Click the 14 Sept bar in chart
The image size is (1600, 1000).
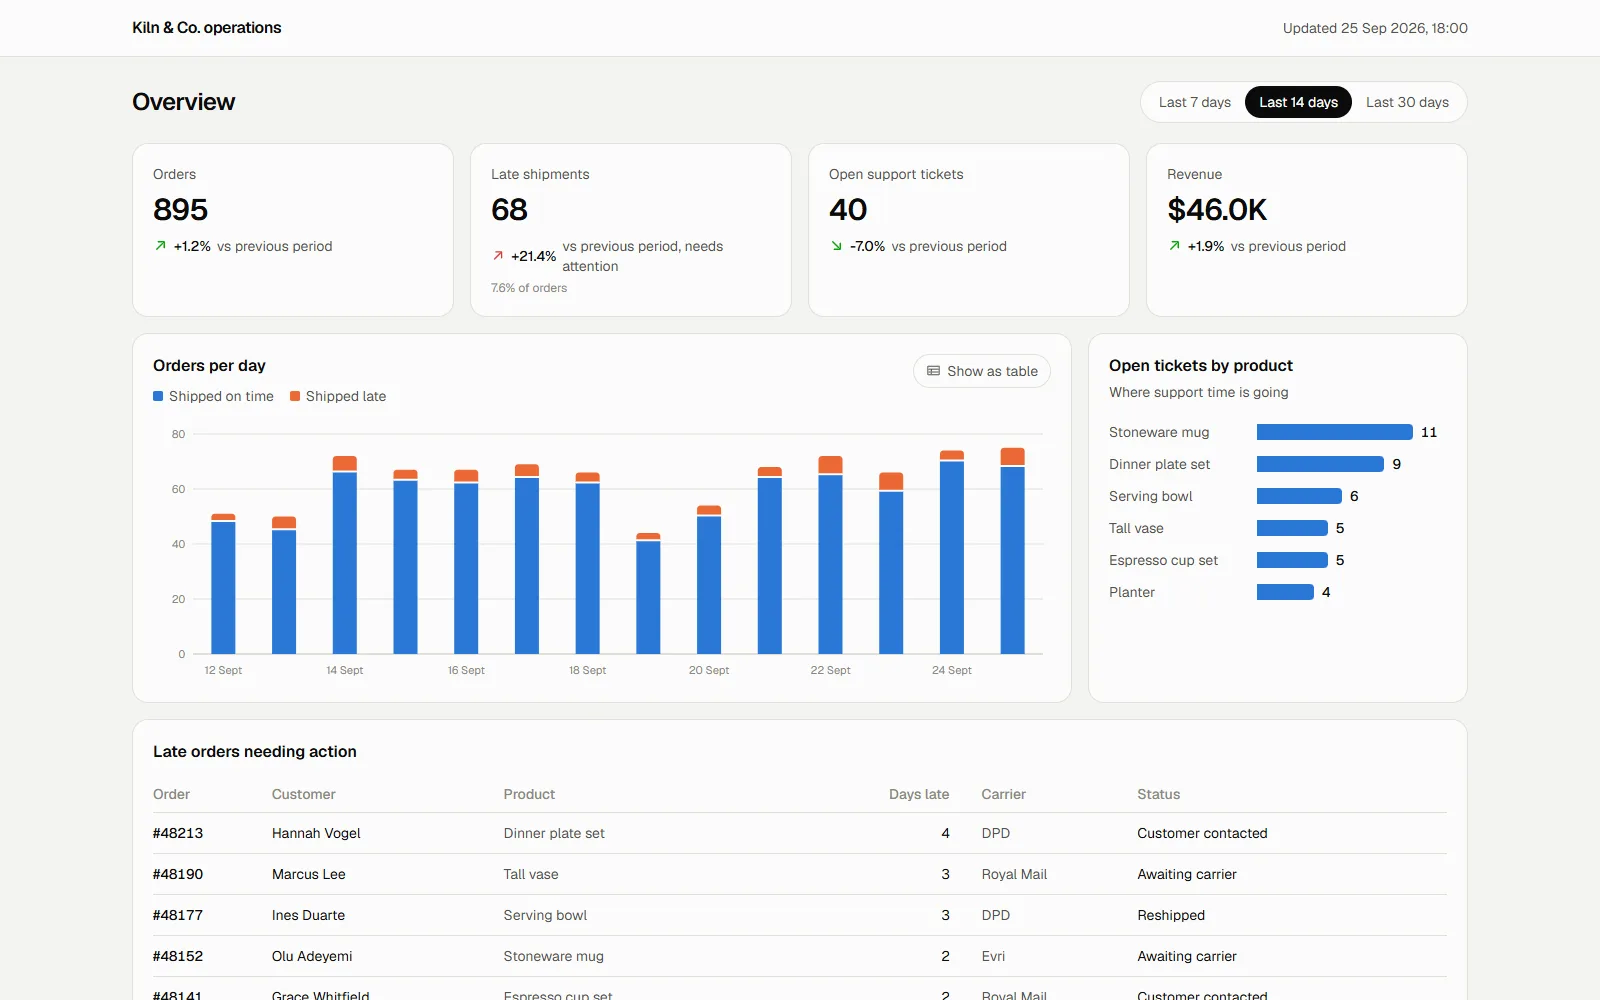pyautogui.click(x=345, y=555)
